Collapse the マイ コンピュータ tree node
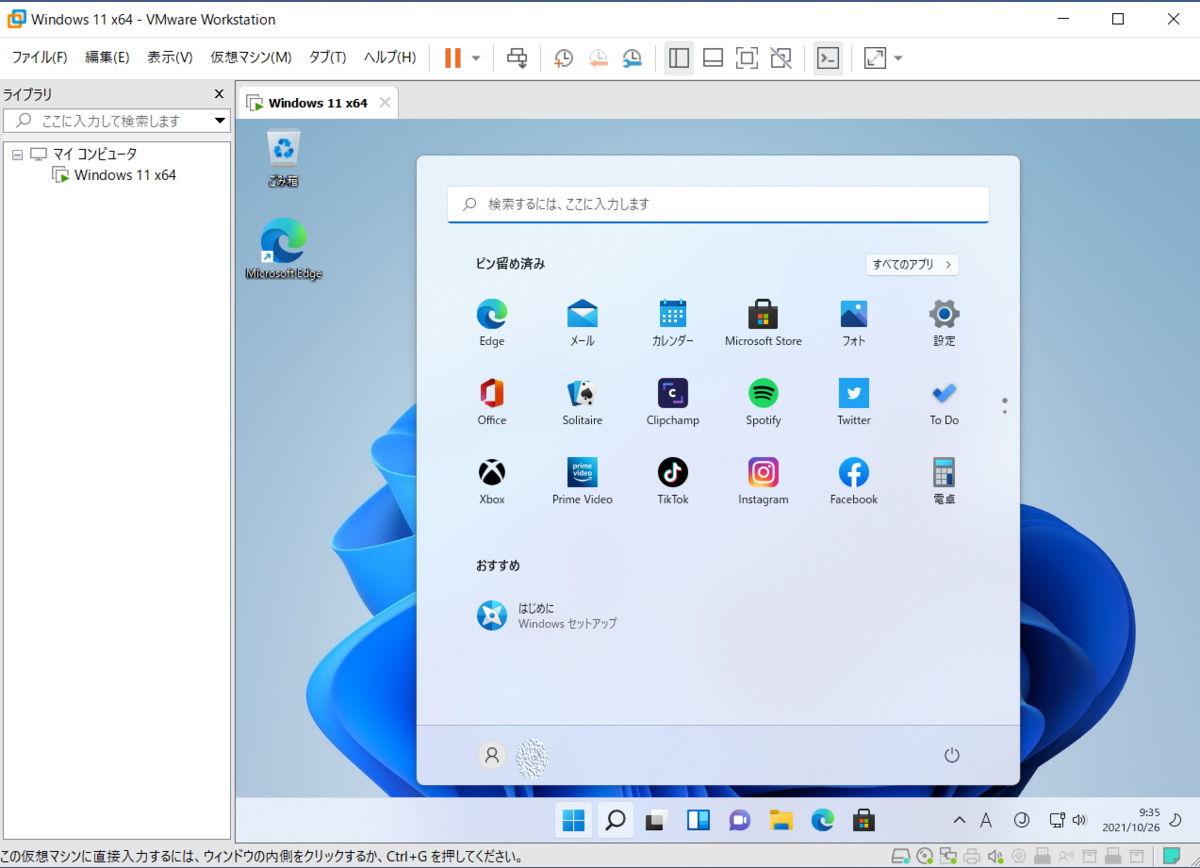This screenshot has width=1200, height=868. tap(17, 155)
